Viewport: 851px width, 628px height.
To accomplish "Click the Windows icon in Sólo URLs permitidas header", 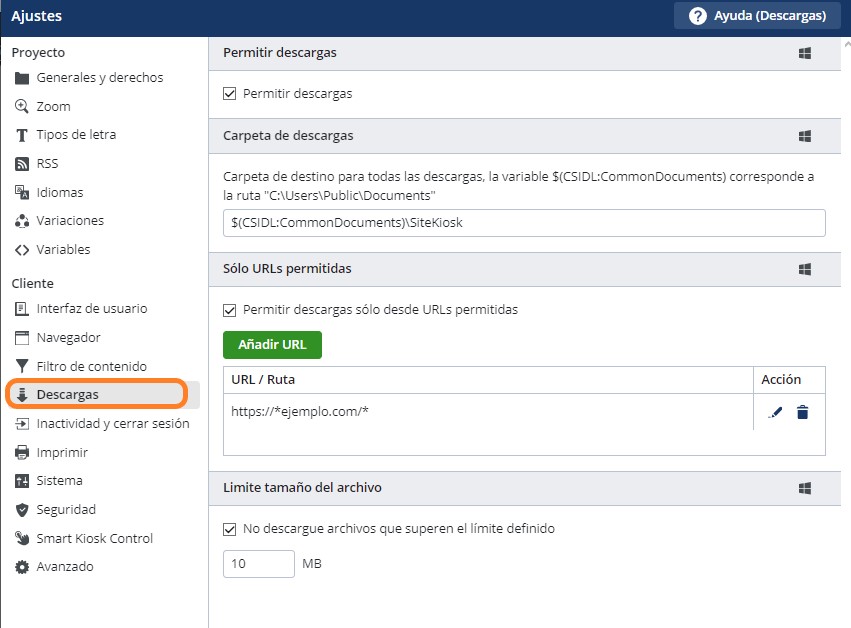I will click(804, 269).
